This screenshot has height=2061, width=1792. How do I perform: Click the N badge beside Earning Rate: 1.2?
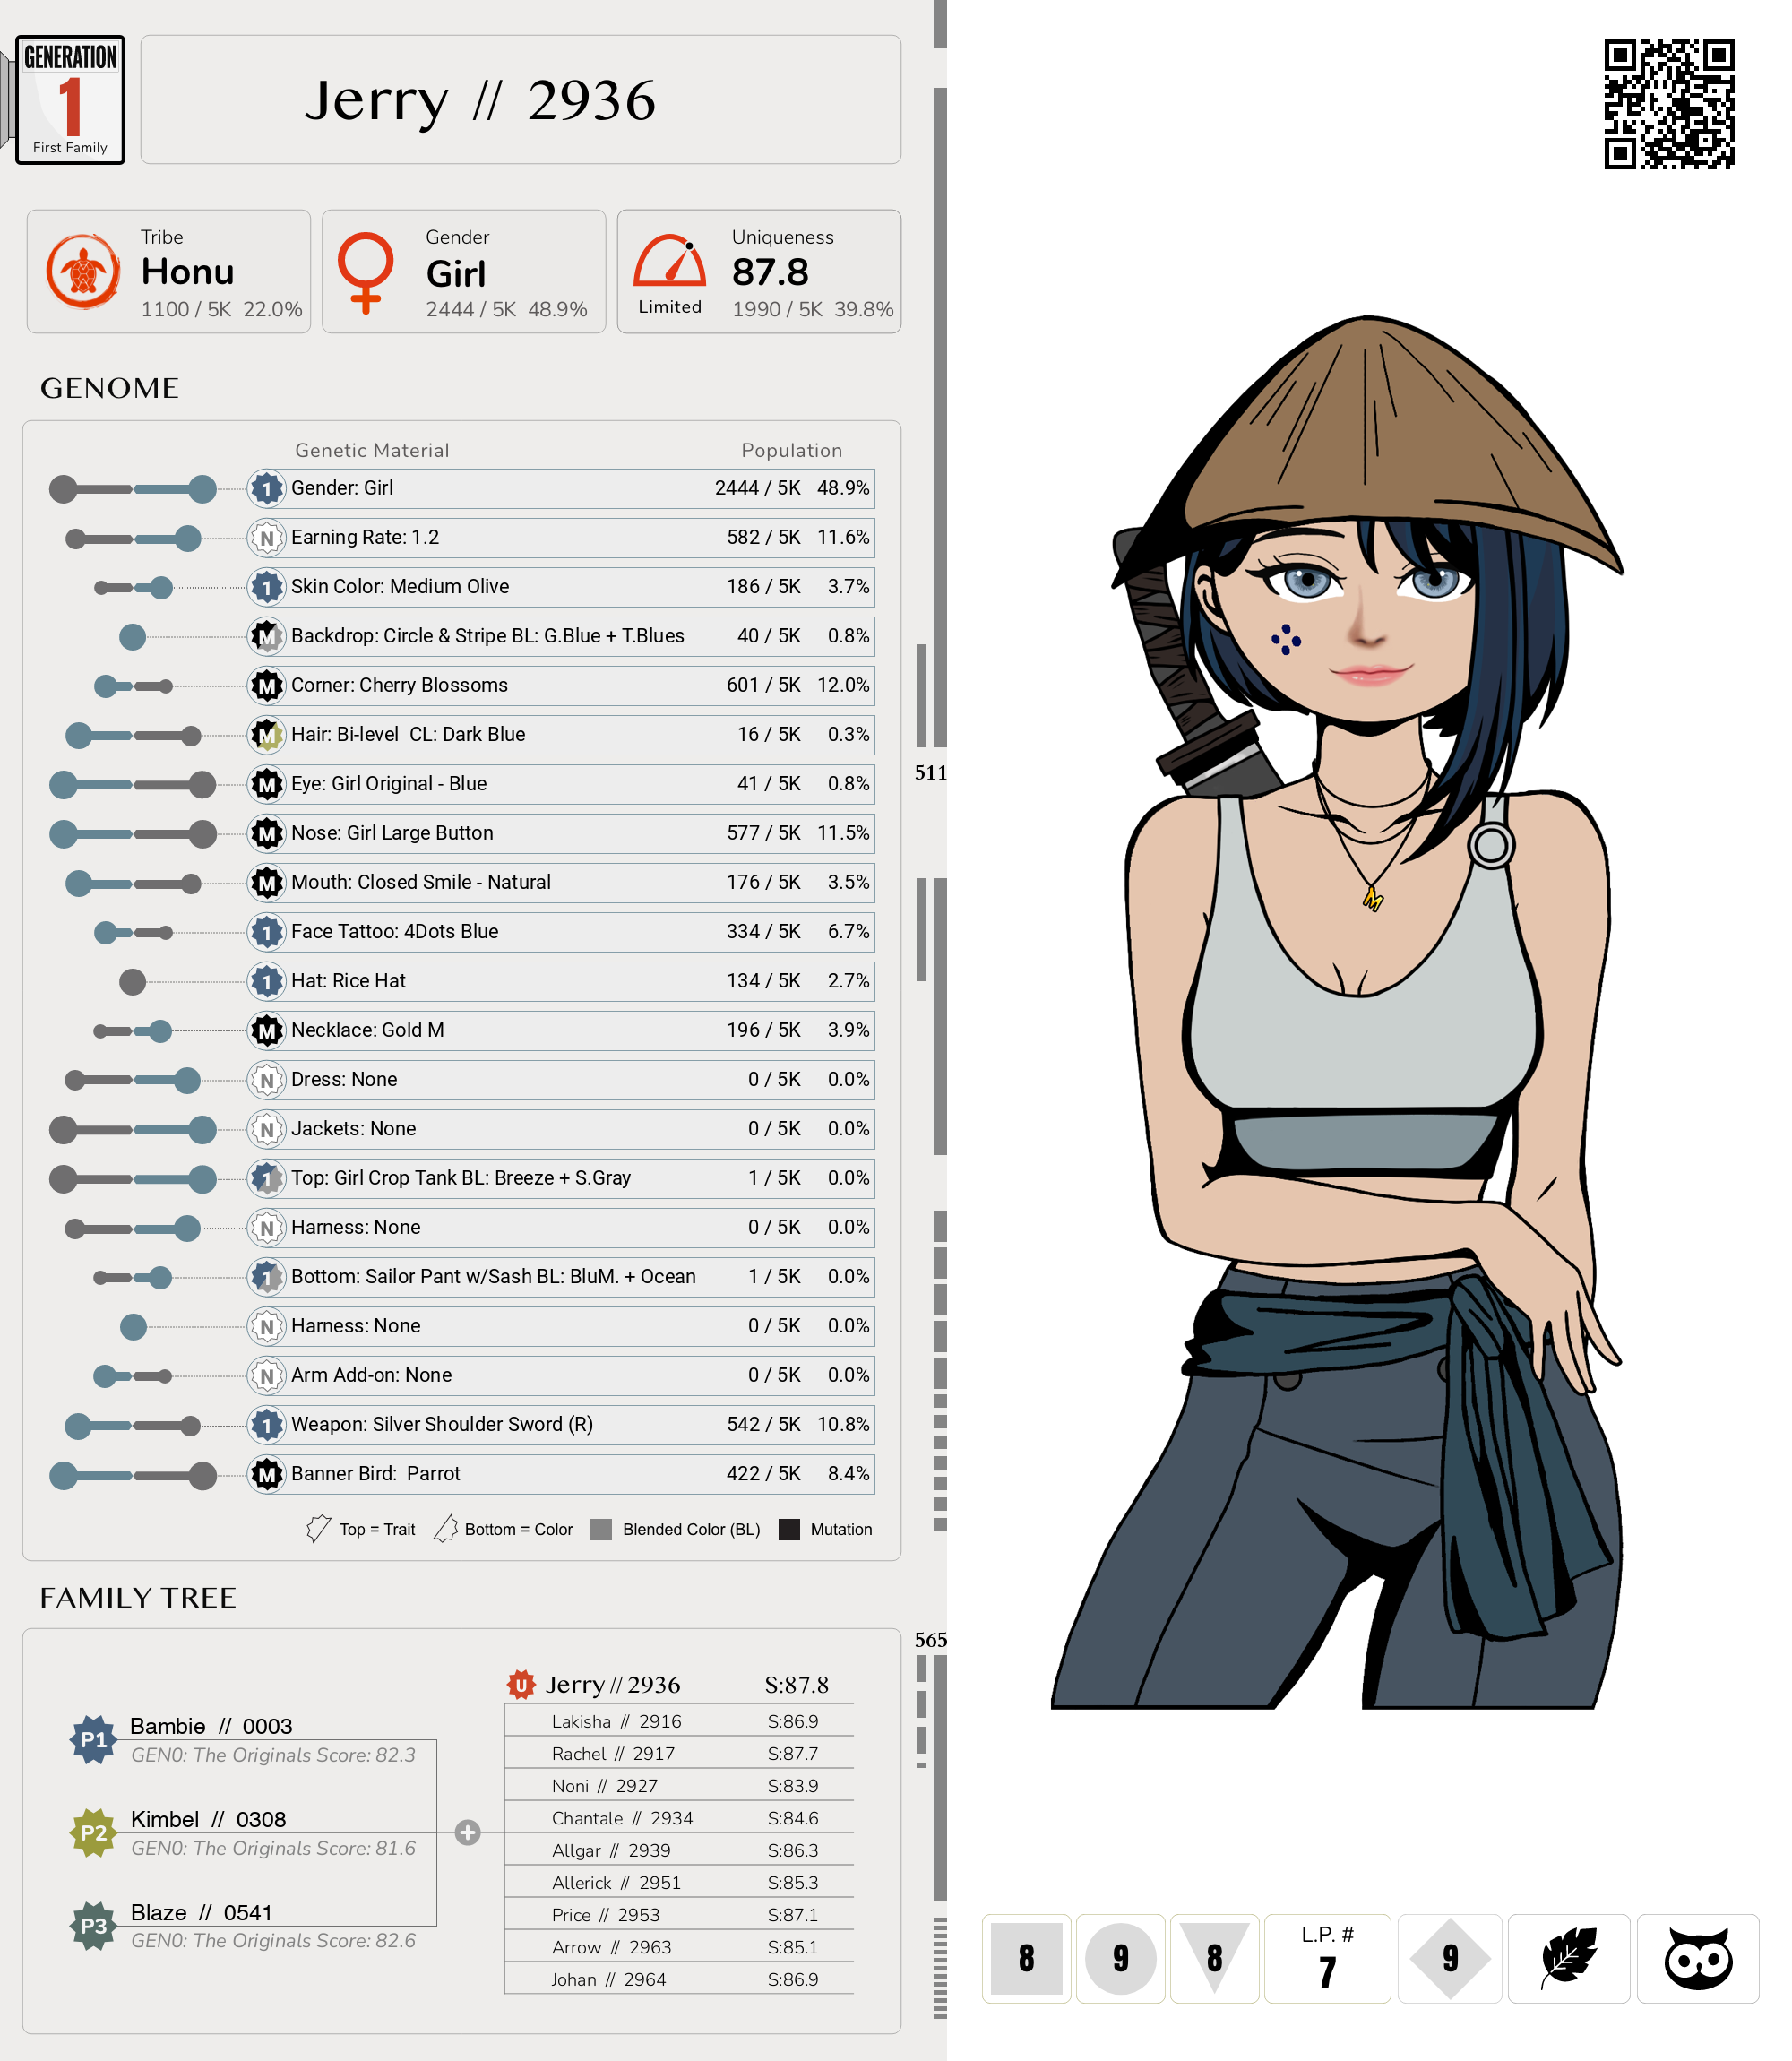[267, 538]
